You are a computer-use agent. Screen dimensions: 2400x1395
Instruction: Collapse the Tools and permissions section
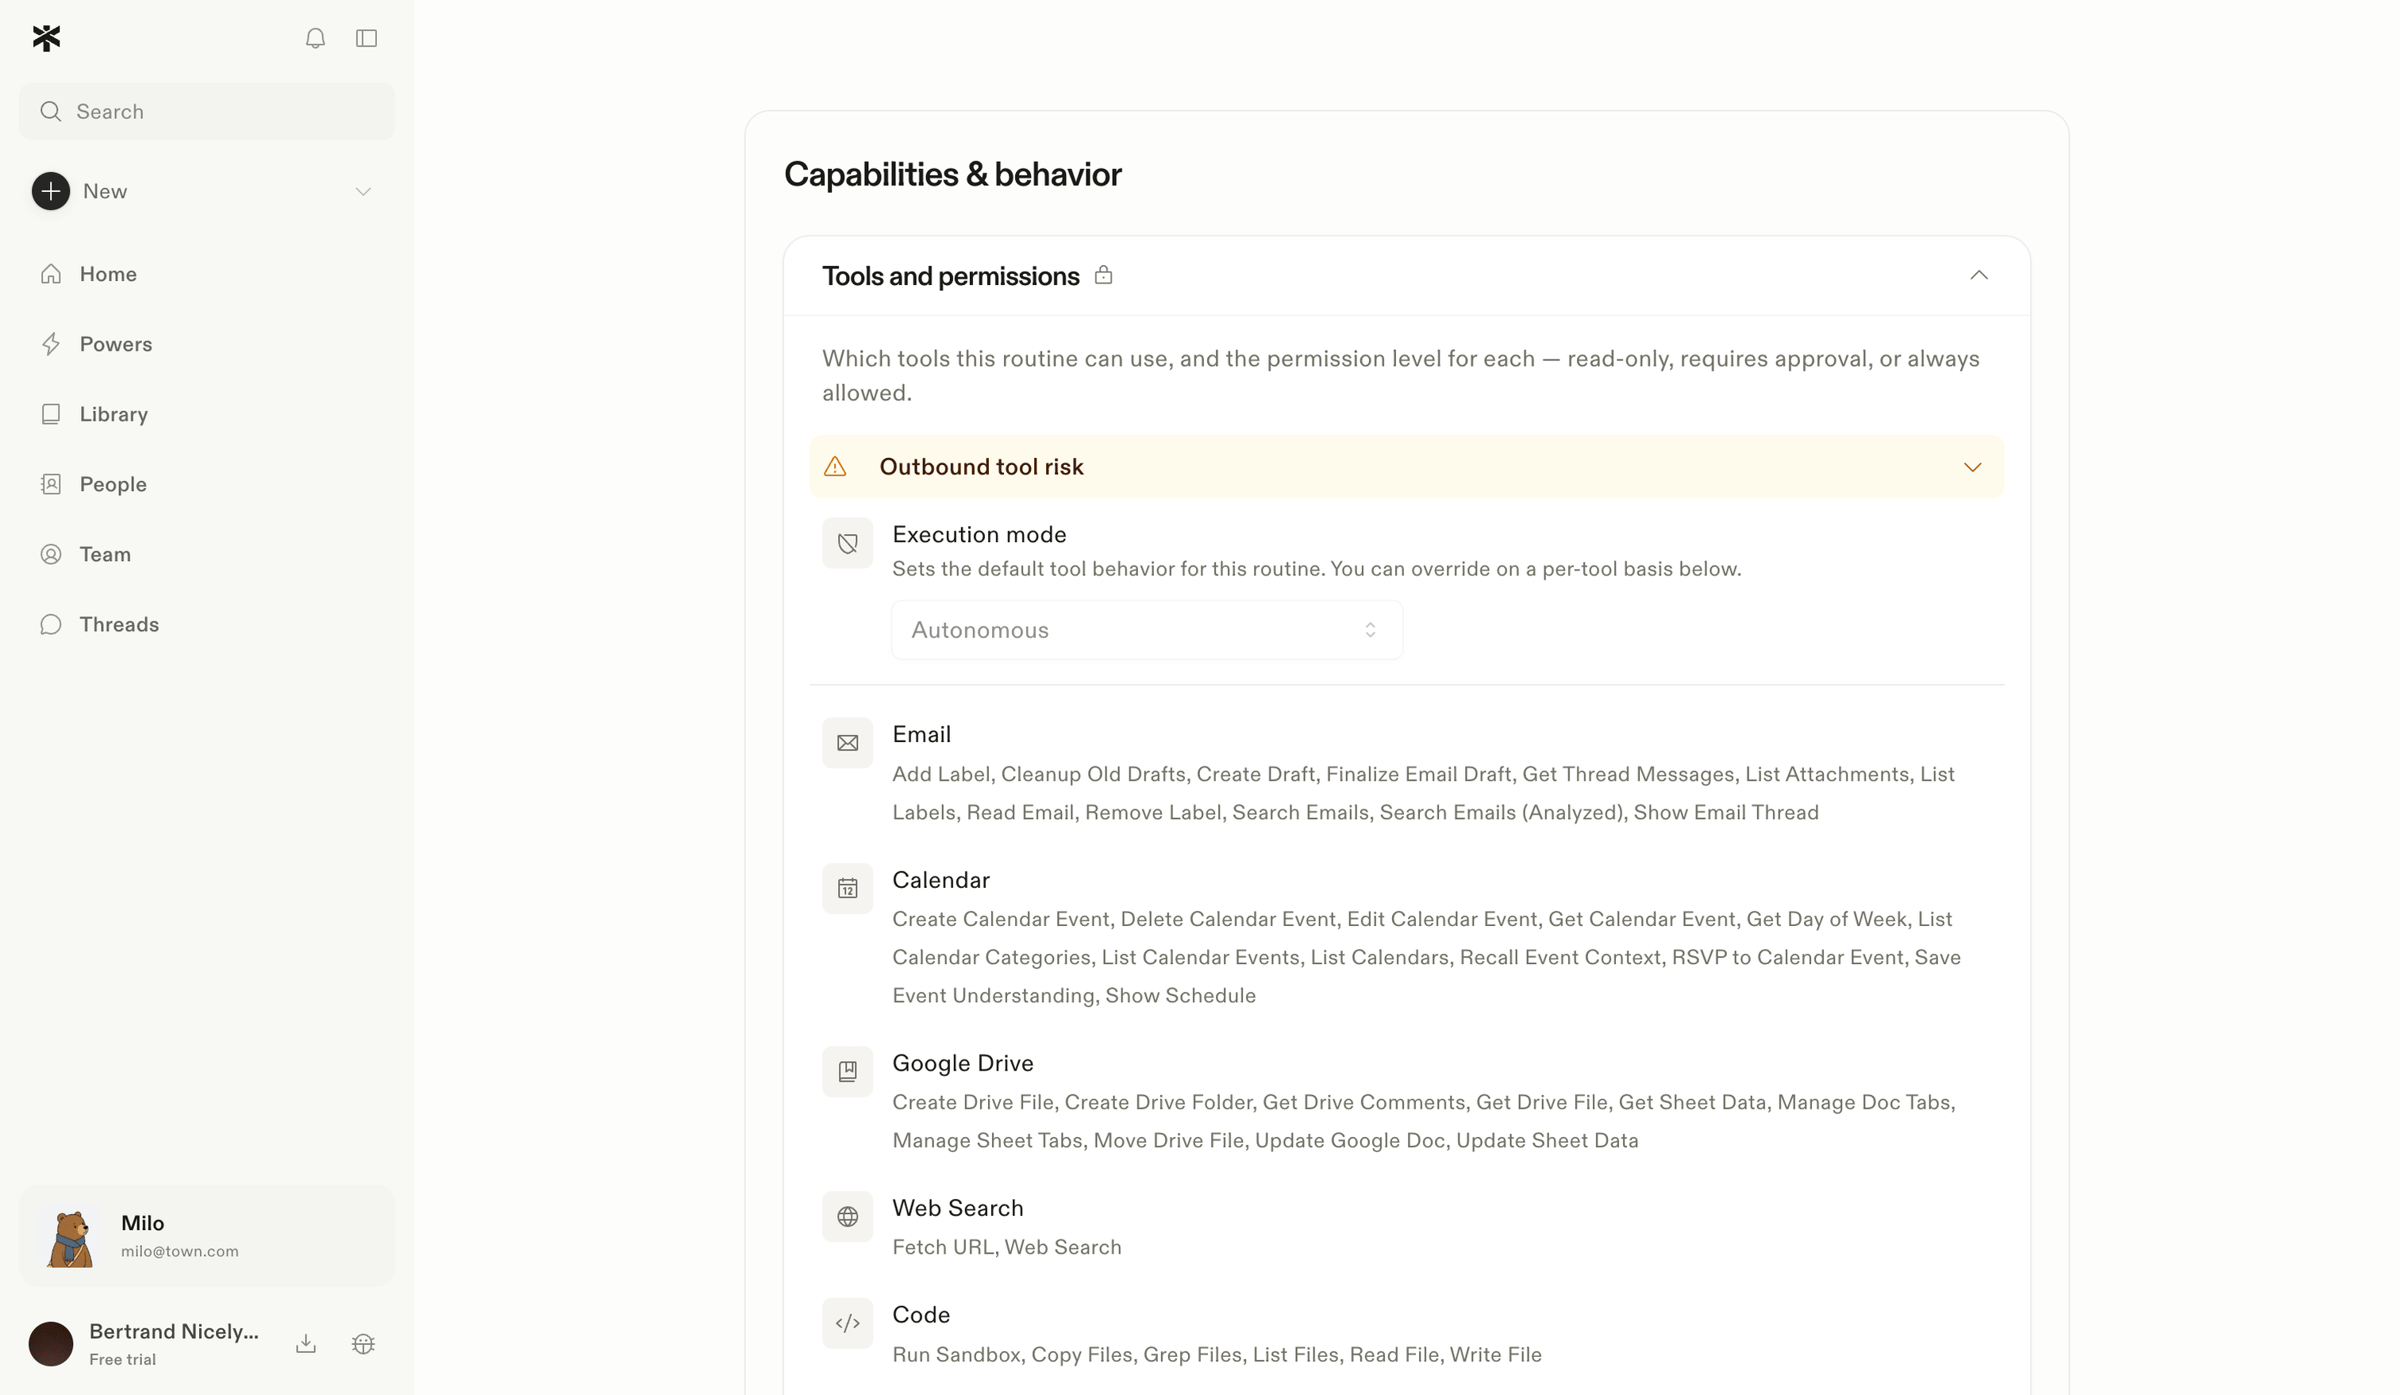pos(1978,275)
